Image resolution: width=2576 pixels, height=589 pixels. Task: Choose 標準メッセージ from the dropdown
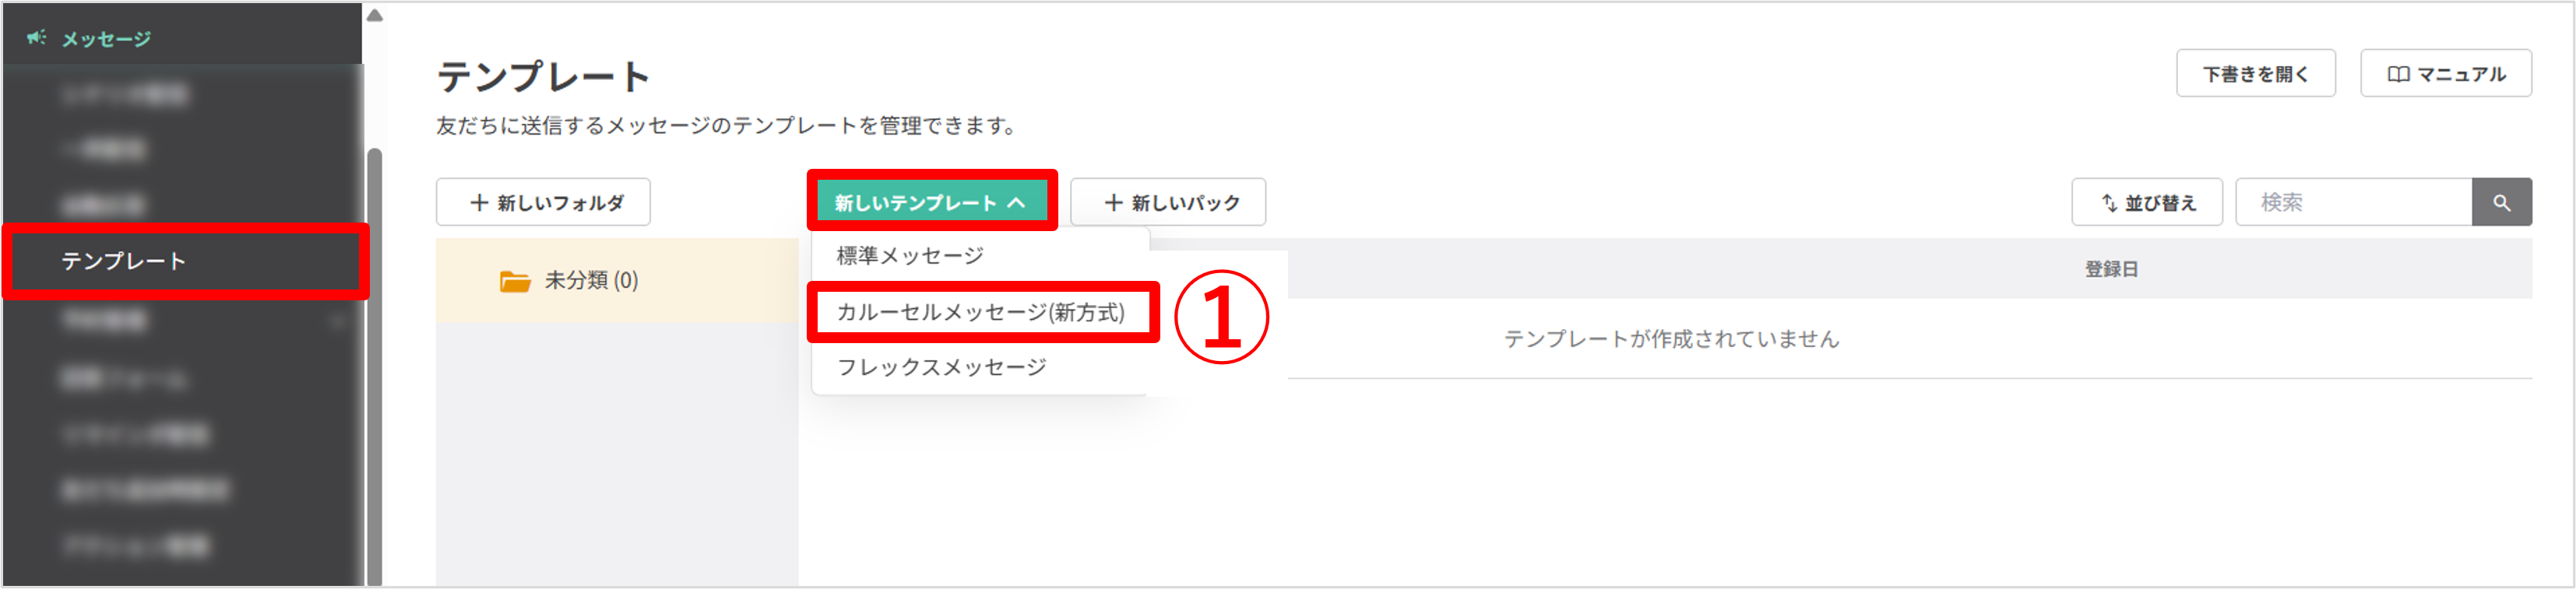tap(910, 256)
